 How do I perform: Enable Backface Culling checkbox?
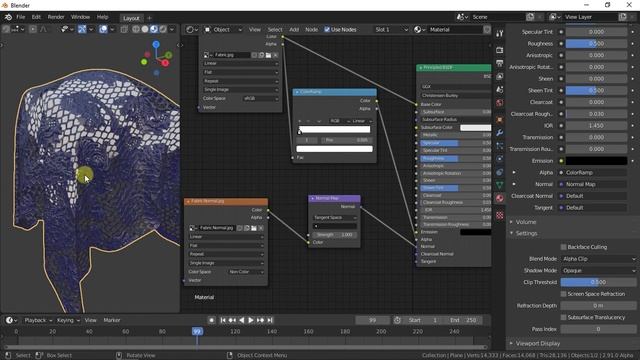pyautogui.click(x=563, y=247)
